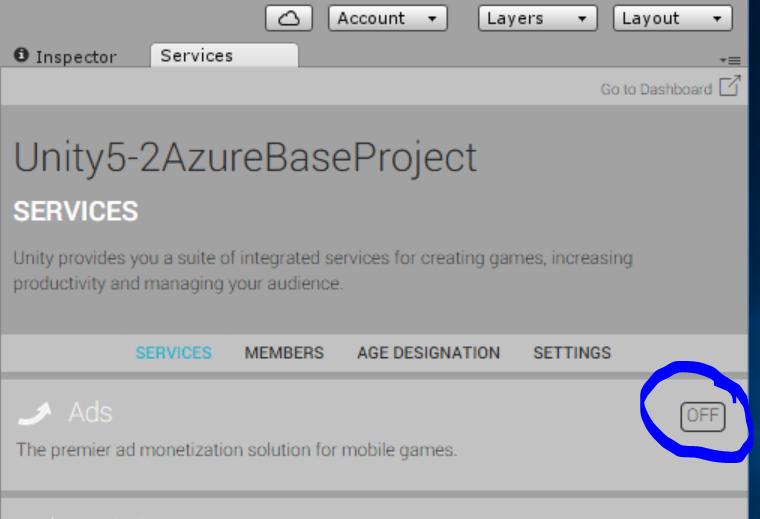
Task: Select the SERVICES navigation item
Action: coord(174,353)
